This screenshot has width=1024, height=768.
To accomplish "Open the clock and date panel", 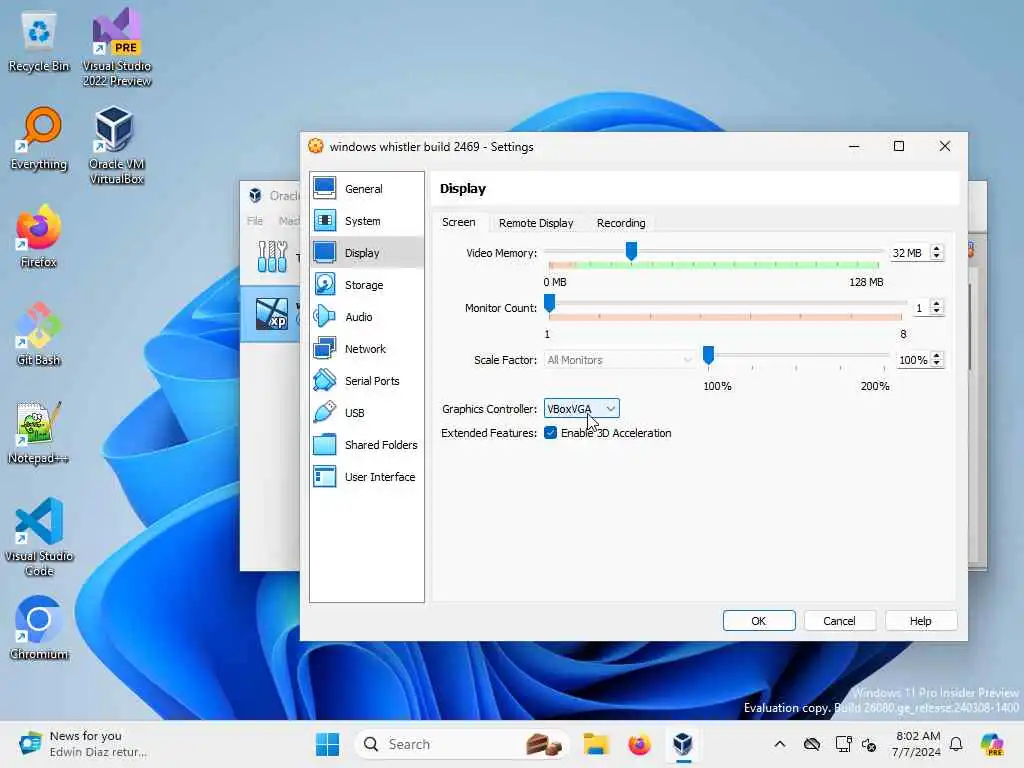I will (917, 744).
